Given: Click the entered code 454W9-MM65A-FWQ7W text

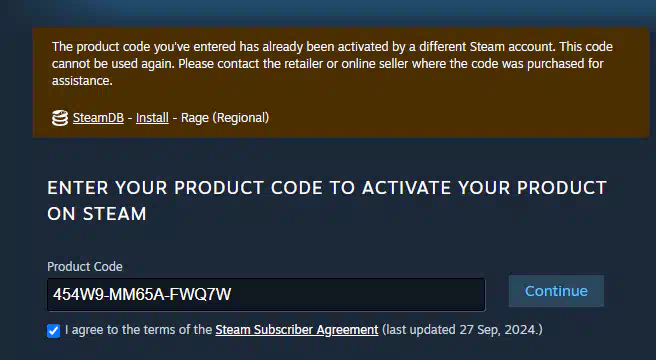Looking at the screenshot, I should 142,295.
